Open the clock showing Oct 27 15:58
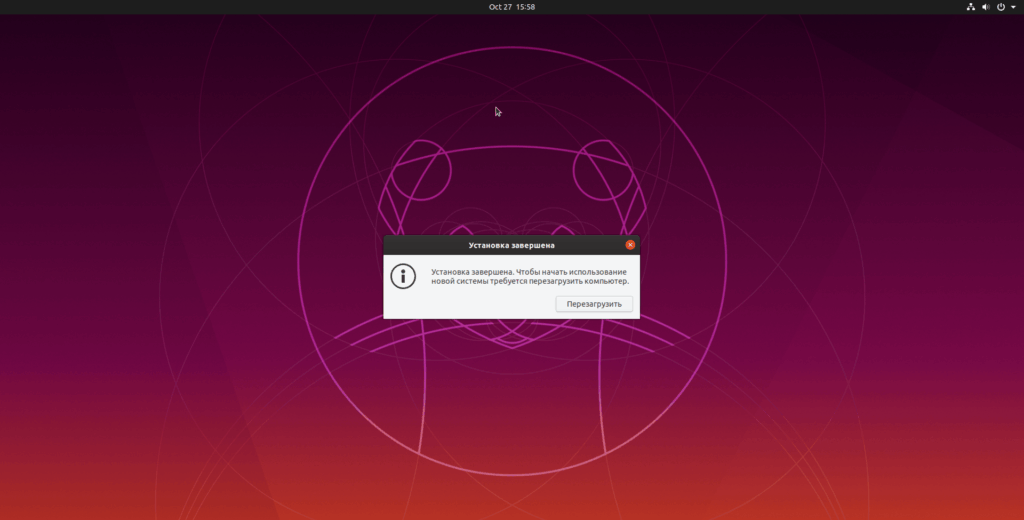The height and width of the screenshot is (520, 1024). tap(512, 7)
